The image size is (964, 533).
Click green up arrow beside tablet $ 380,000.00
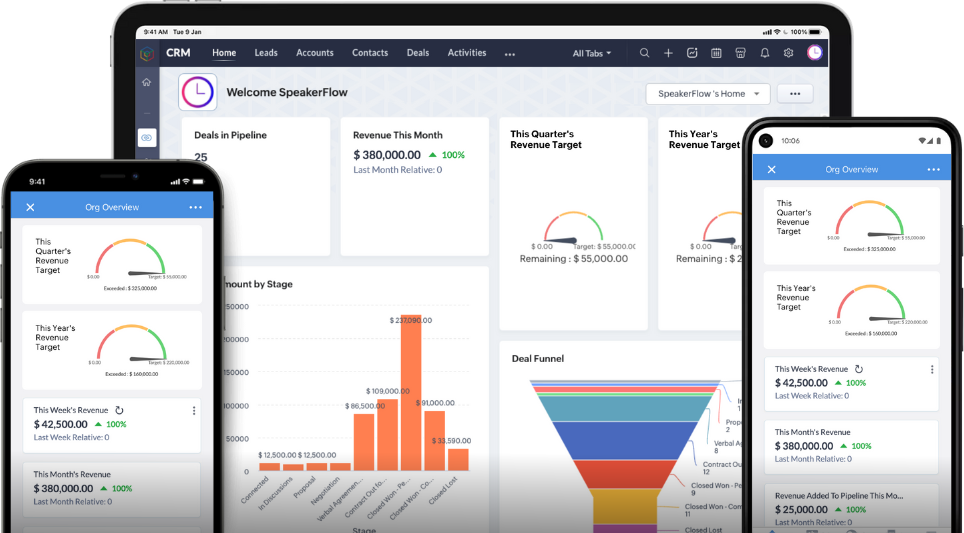click(433, 155)
